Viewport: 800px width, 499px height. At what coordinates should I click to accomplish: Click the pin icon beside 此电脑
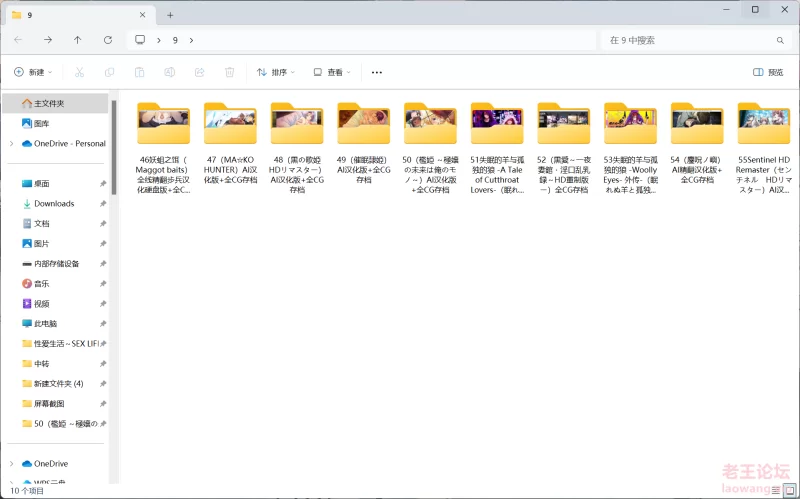[103, 323]
